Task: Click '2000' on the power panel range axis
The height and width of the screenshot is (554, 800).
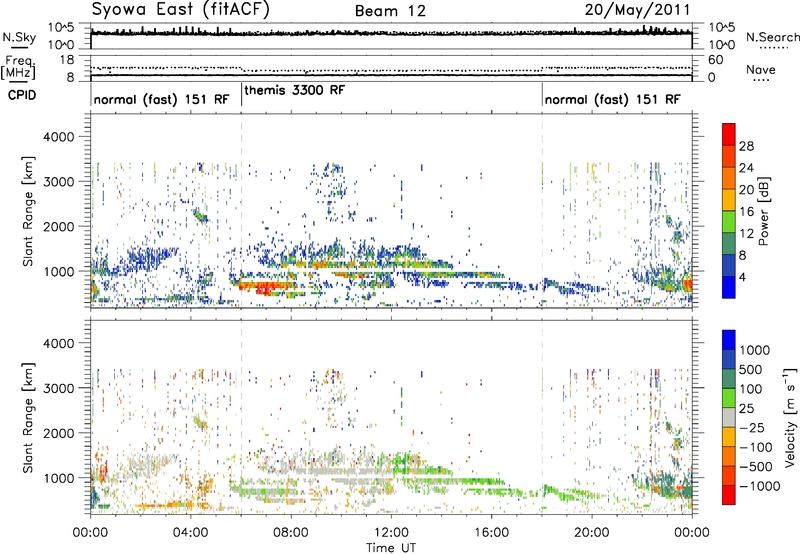Action: point(58,226)
